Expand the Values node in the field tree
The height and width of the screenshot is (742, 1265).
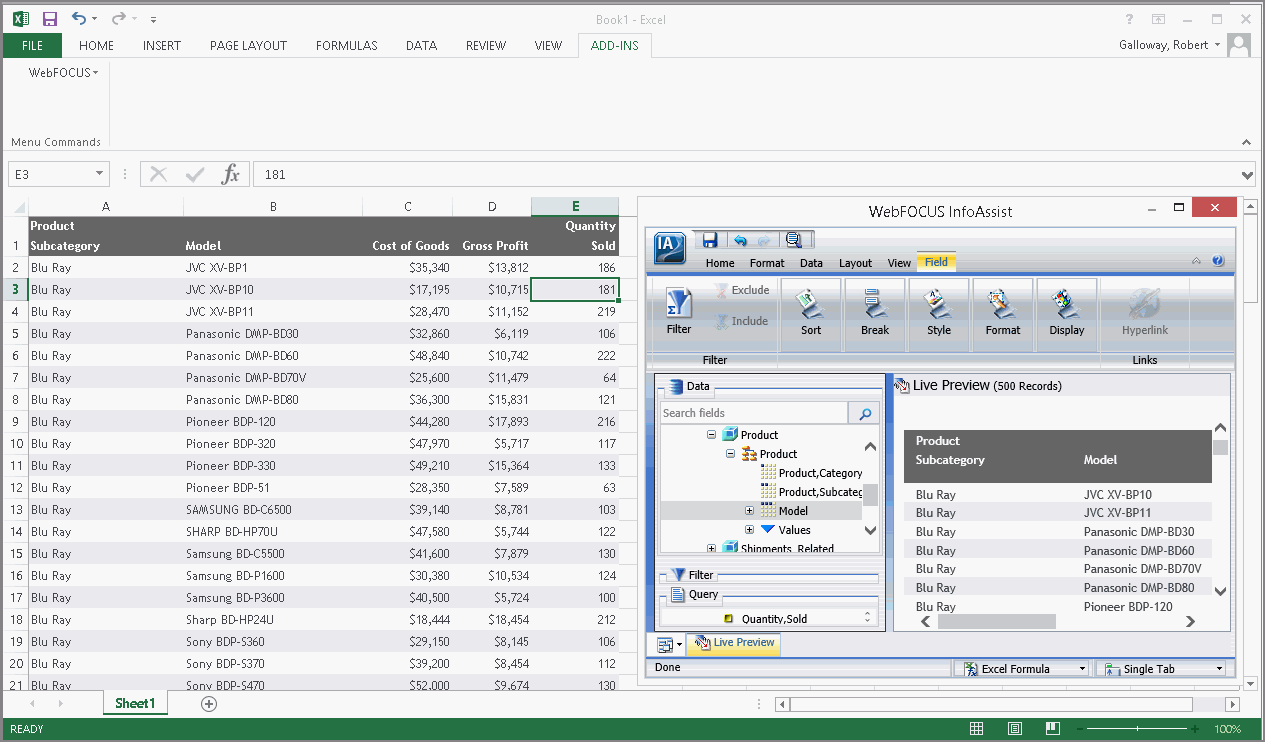click(749, 530)
